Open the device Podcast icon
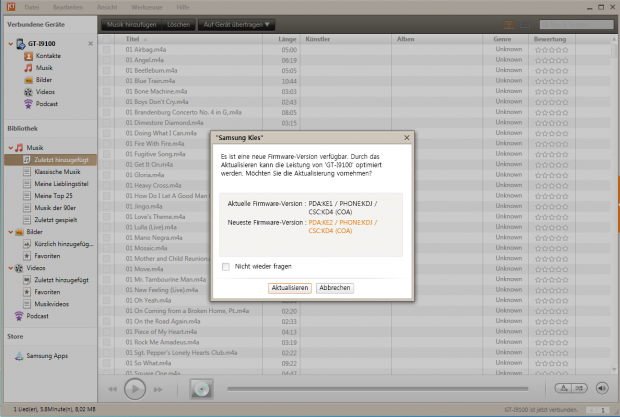 coord(28,104)
